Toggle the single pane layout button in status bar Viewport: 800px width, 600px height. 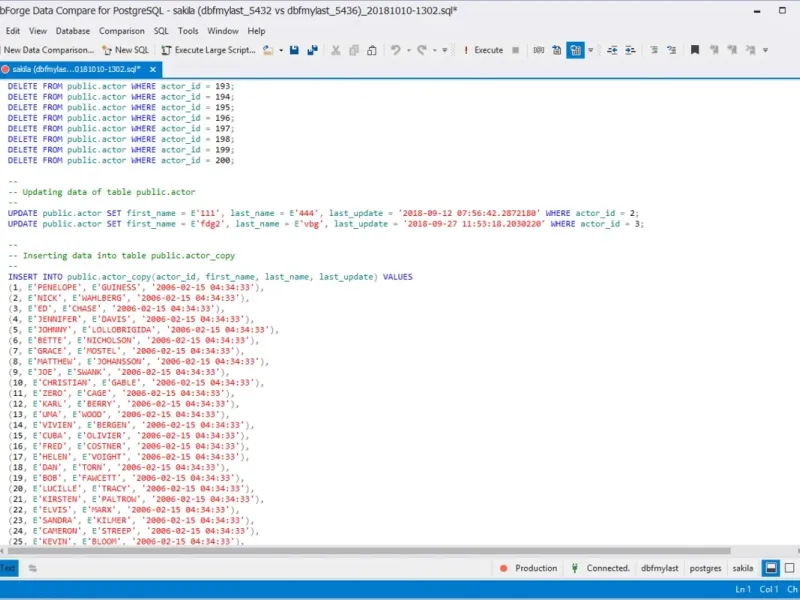click(790, 568)
